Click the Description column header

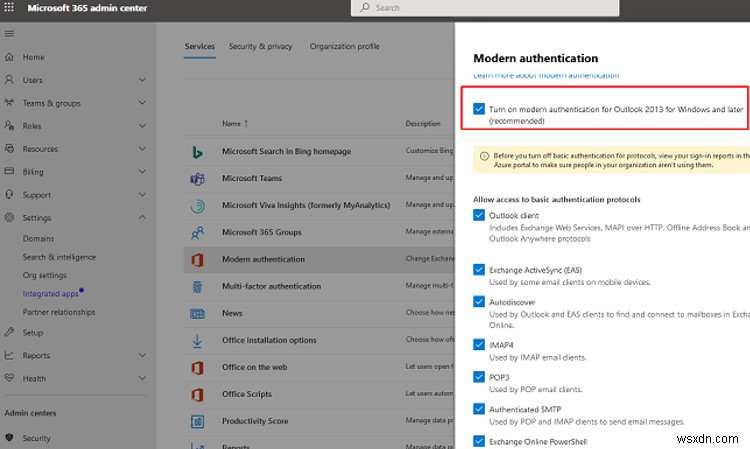click(423, 123)
